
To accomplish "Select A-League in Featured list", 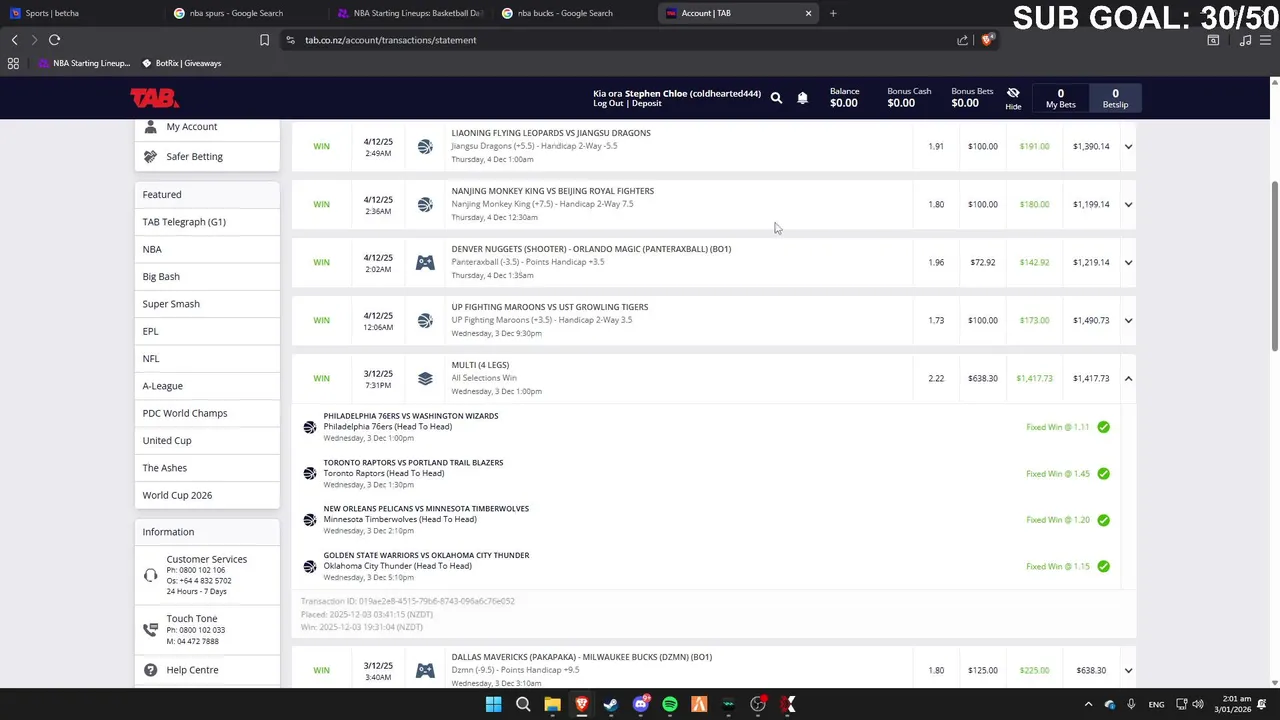I will 162,386.
